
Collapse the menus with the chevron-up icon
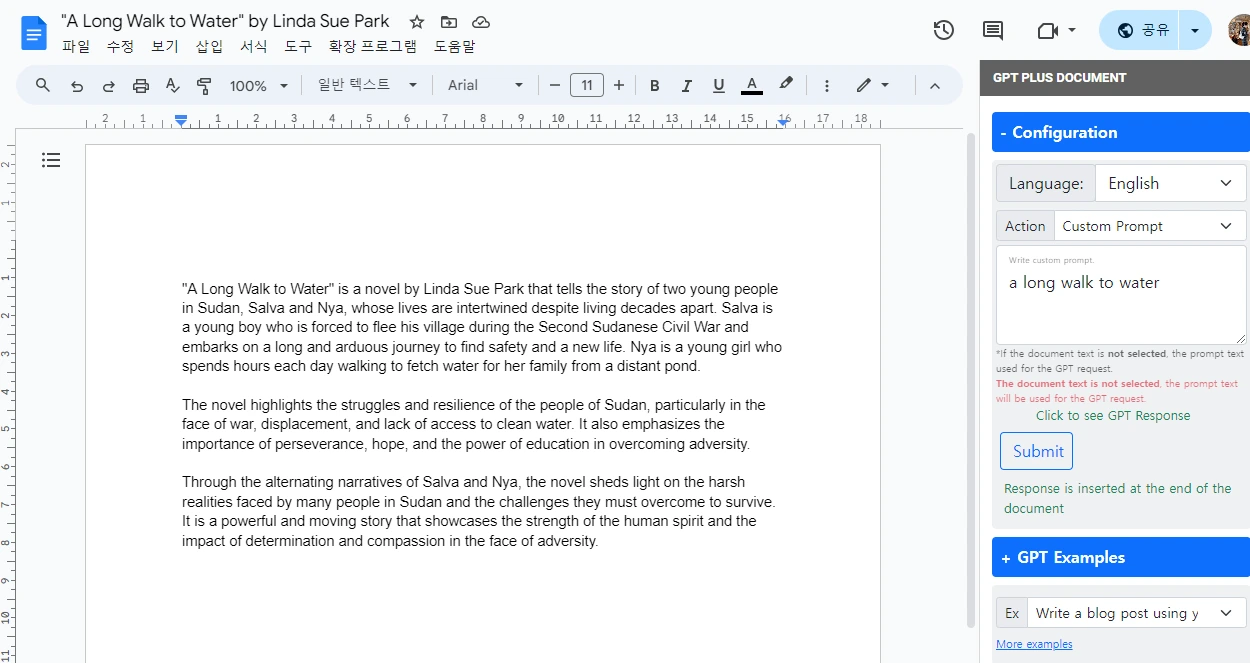click(x=935, y=86)
